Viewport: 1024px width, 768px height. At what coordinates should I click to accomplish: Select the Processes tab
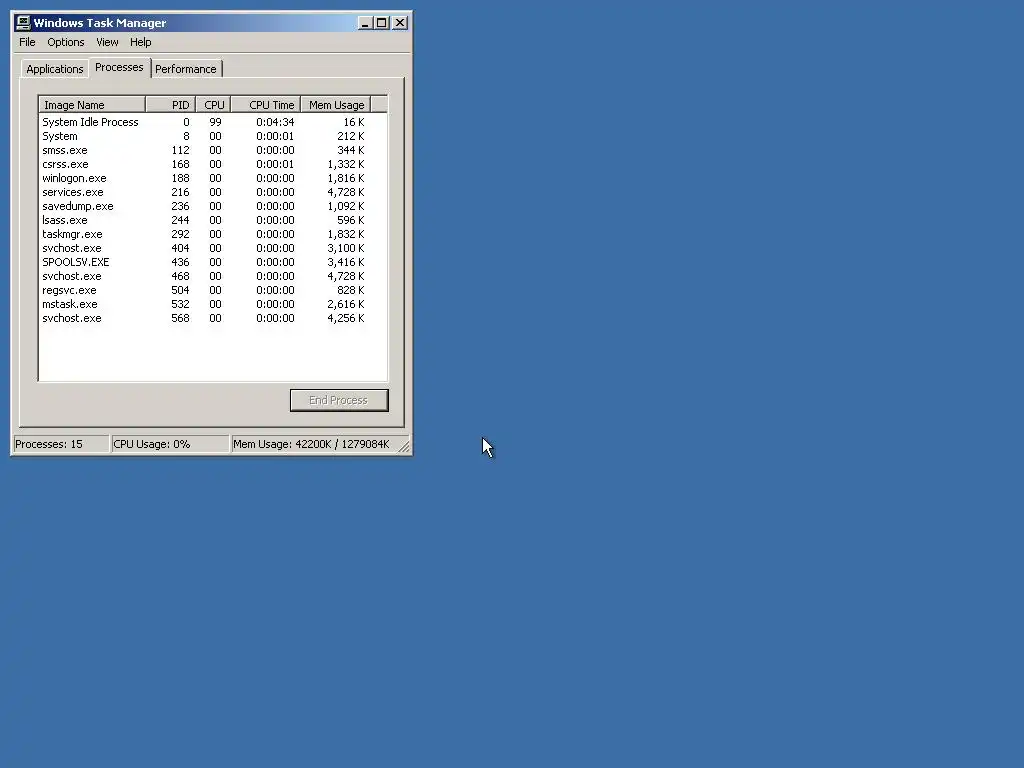(x=119, y=67)
